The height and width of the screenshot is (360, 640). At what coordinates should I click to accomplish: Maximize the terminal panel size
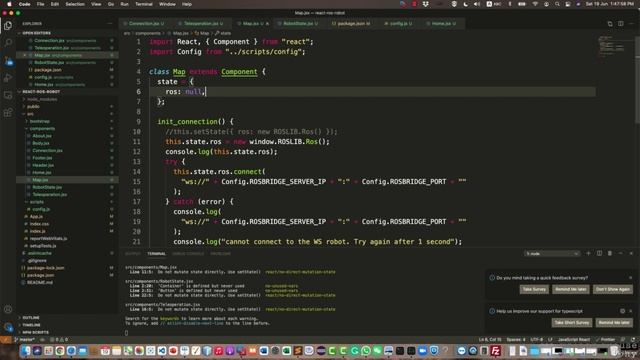620,253
